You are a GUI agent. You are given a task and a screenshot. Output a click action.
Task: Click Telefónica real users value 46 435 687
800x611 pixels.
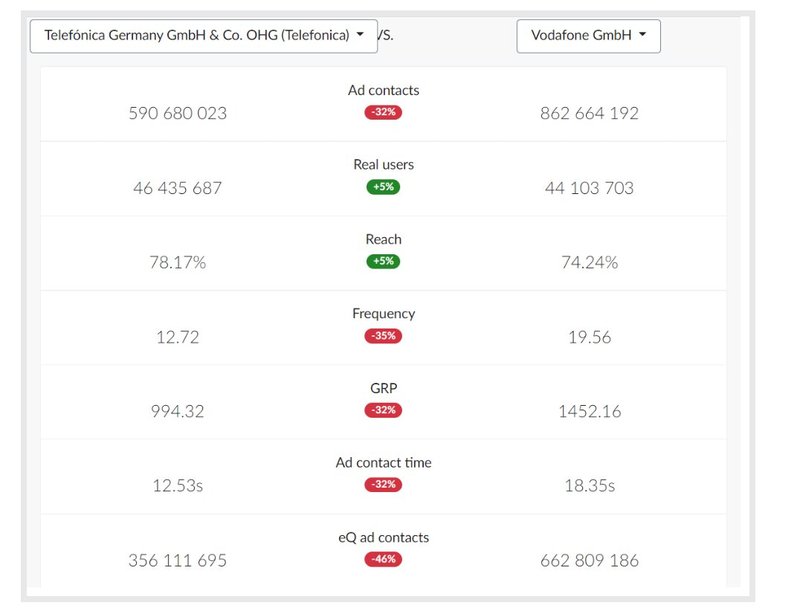[x=178, y=188]
